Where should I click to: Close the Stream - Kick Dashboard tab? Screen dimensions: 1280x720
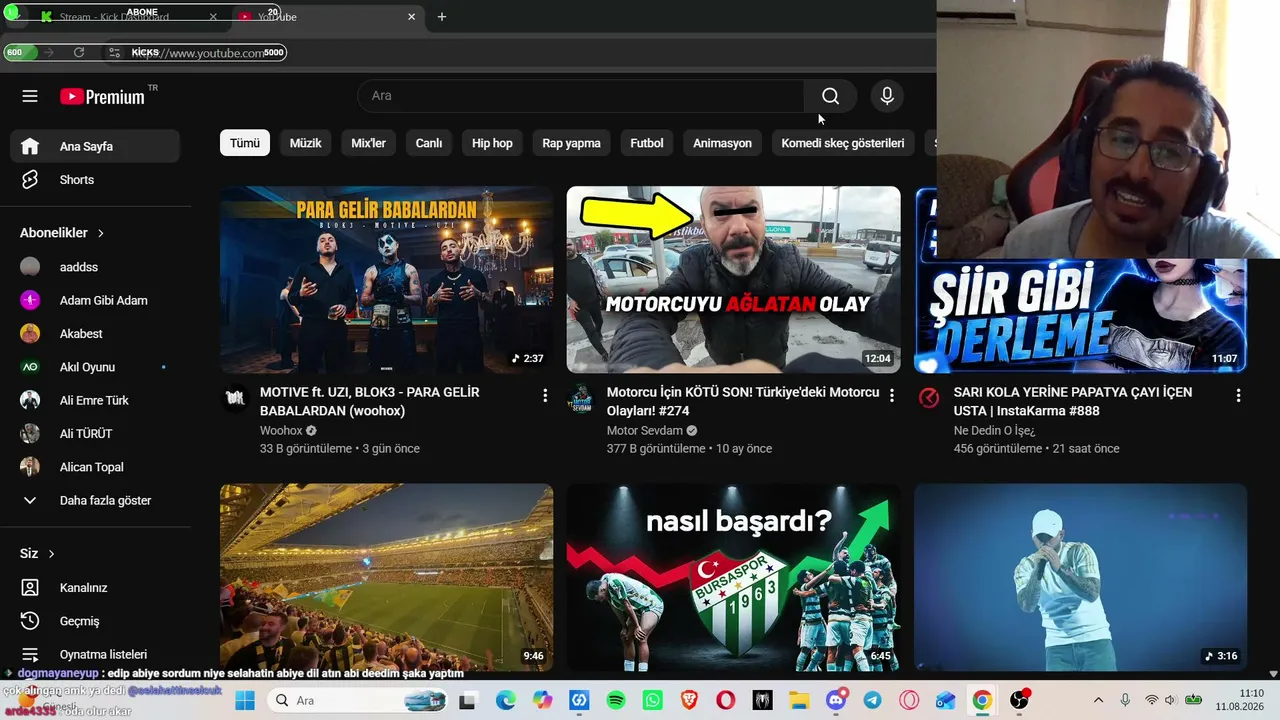tap(213, 17)
